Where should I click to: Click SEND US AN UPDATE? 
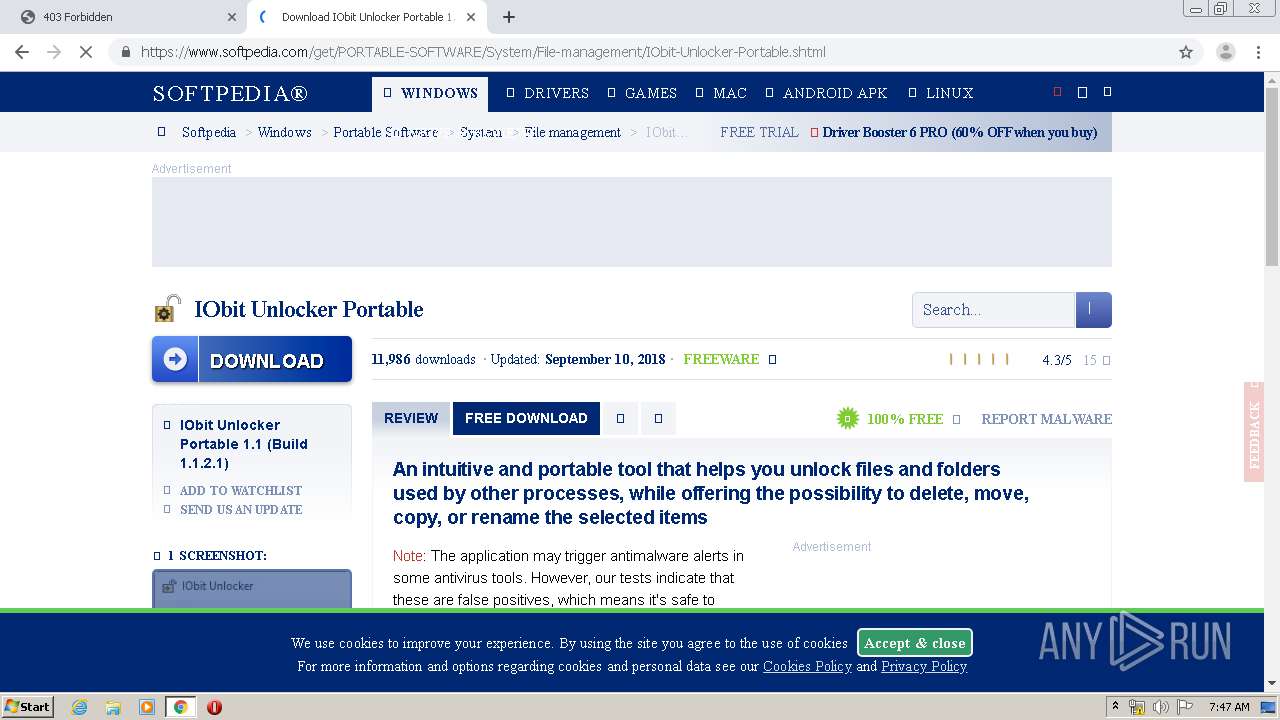coord(241,509)
